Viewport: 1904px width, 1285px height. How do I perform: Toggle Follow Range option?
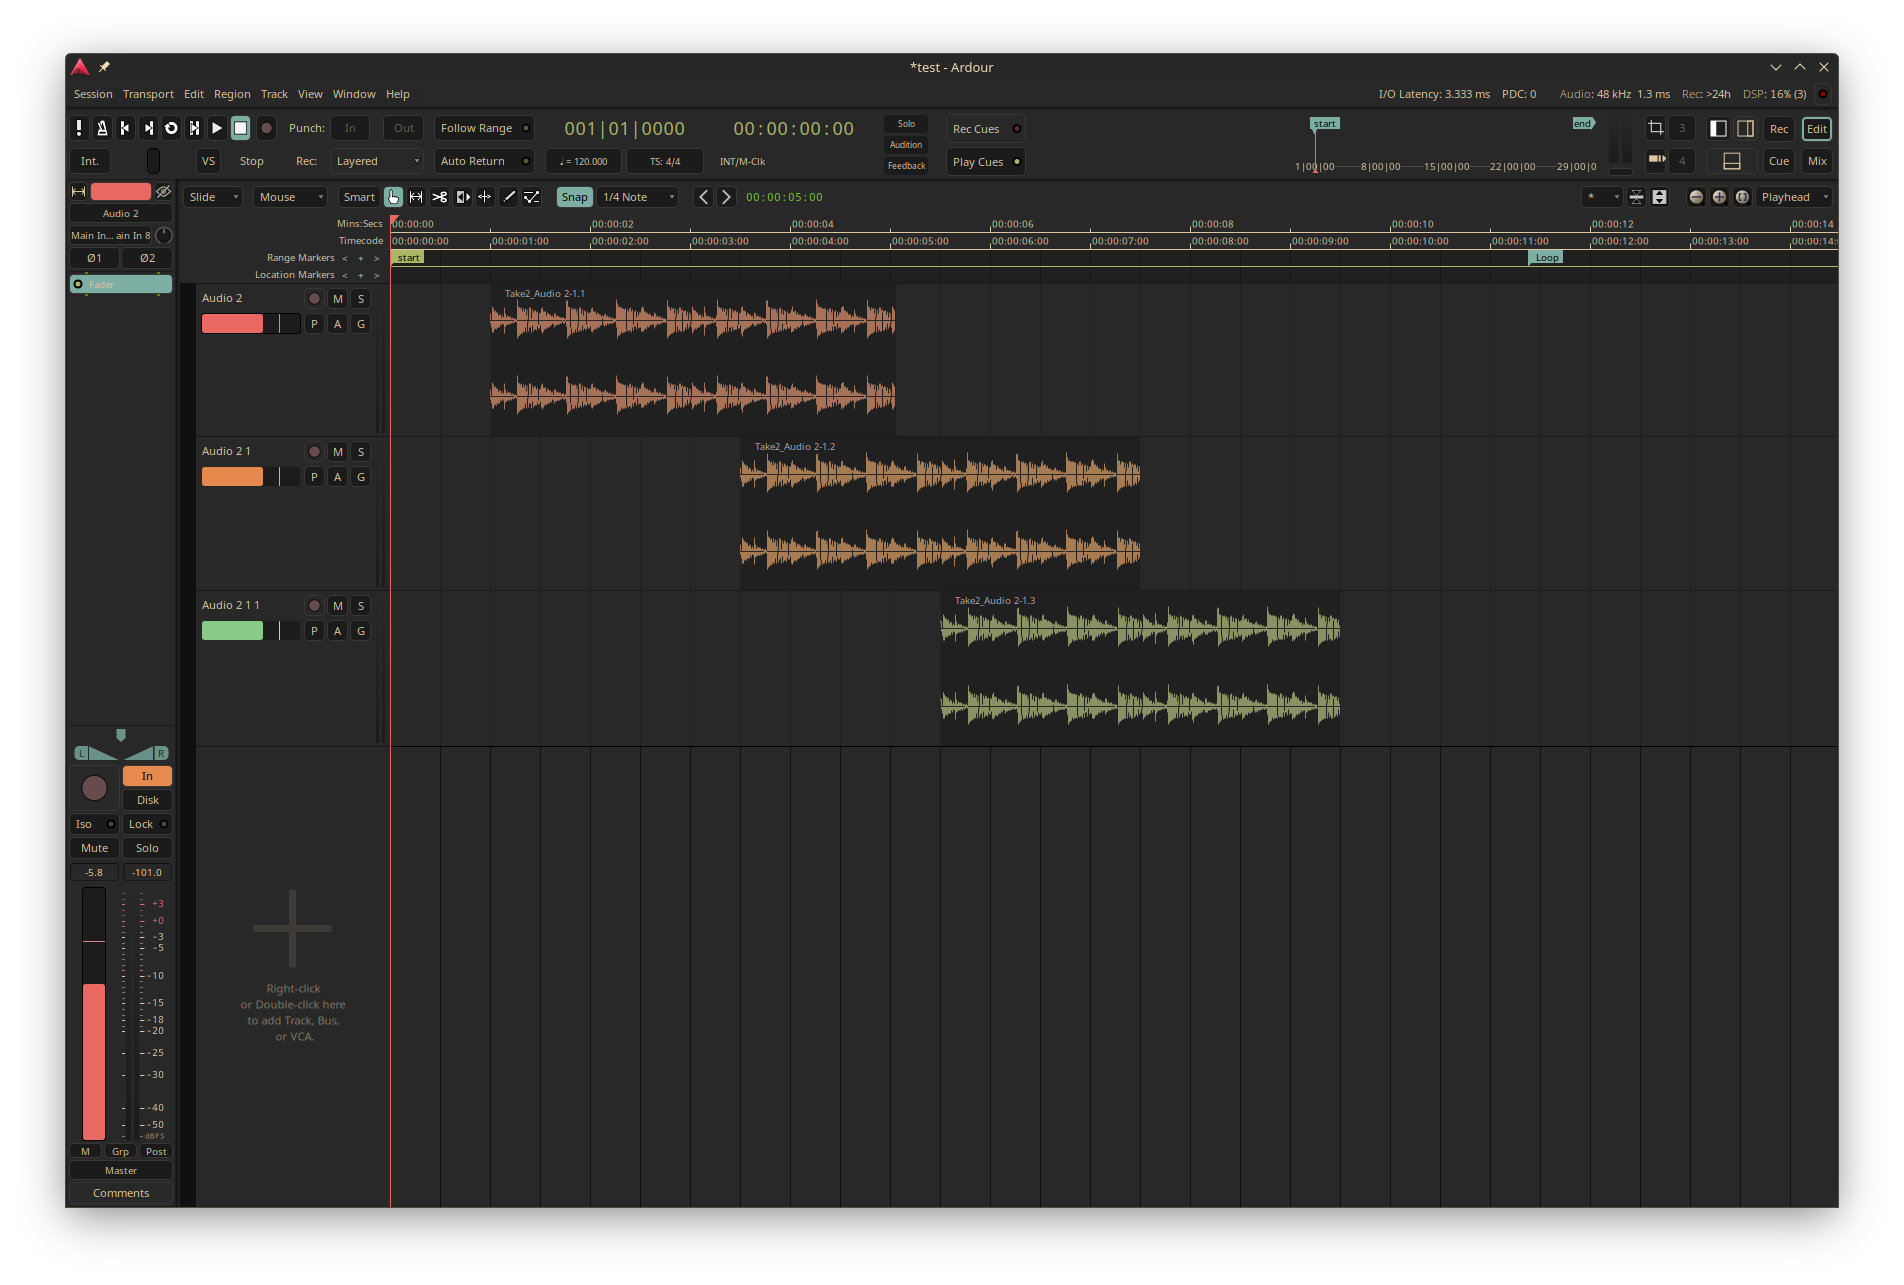pyautogui.click(x=484, y=128)
